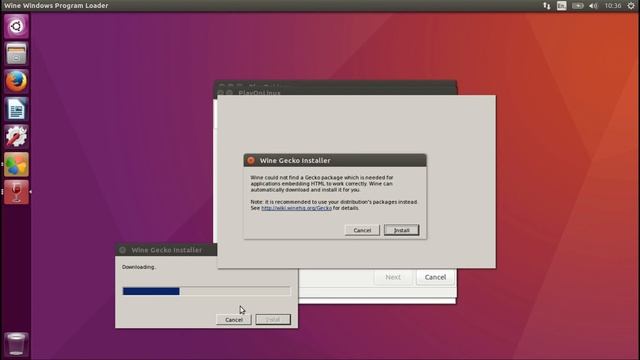640x360 pixels.
Task: Click the download progress bar
Action: point(207,291)
